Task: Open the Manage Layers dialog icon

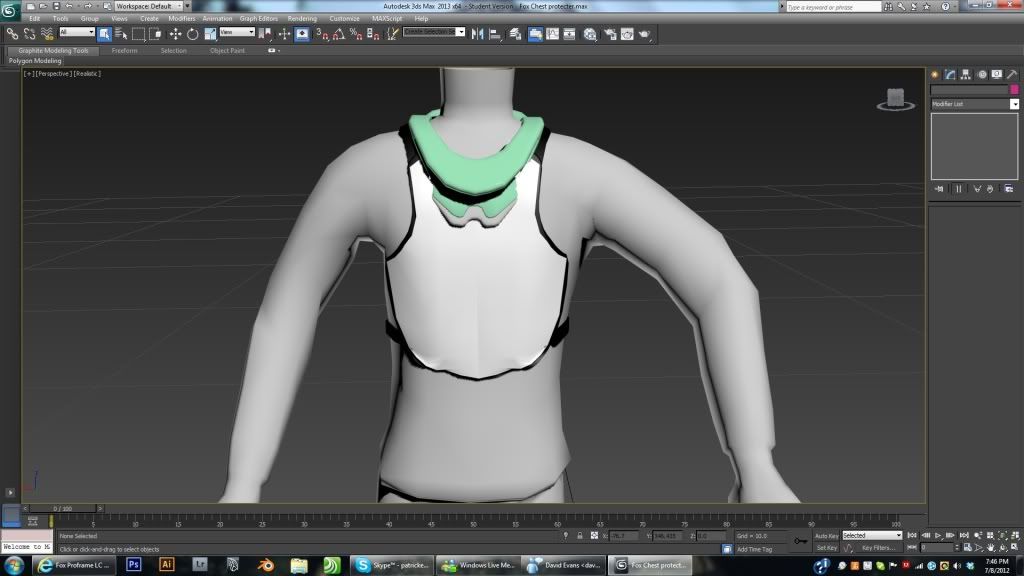Action: (x=516, y=34)
